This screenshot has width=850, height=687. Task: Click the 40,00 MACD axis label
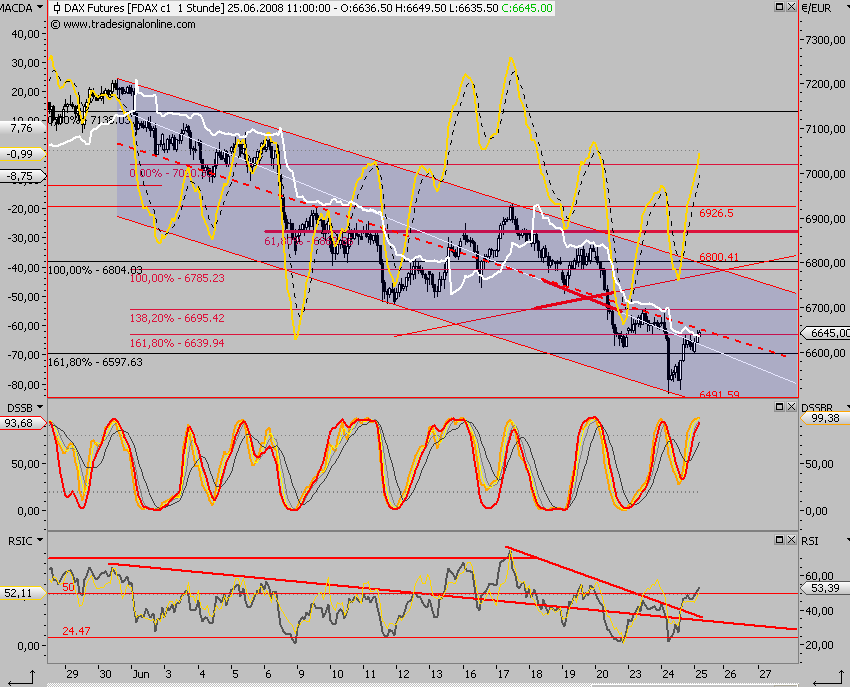click(x=25, y=34)
